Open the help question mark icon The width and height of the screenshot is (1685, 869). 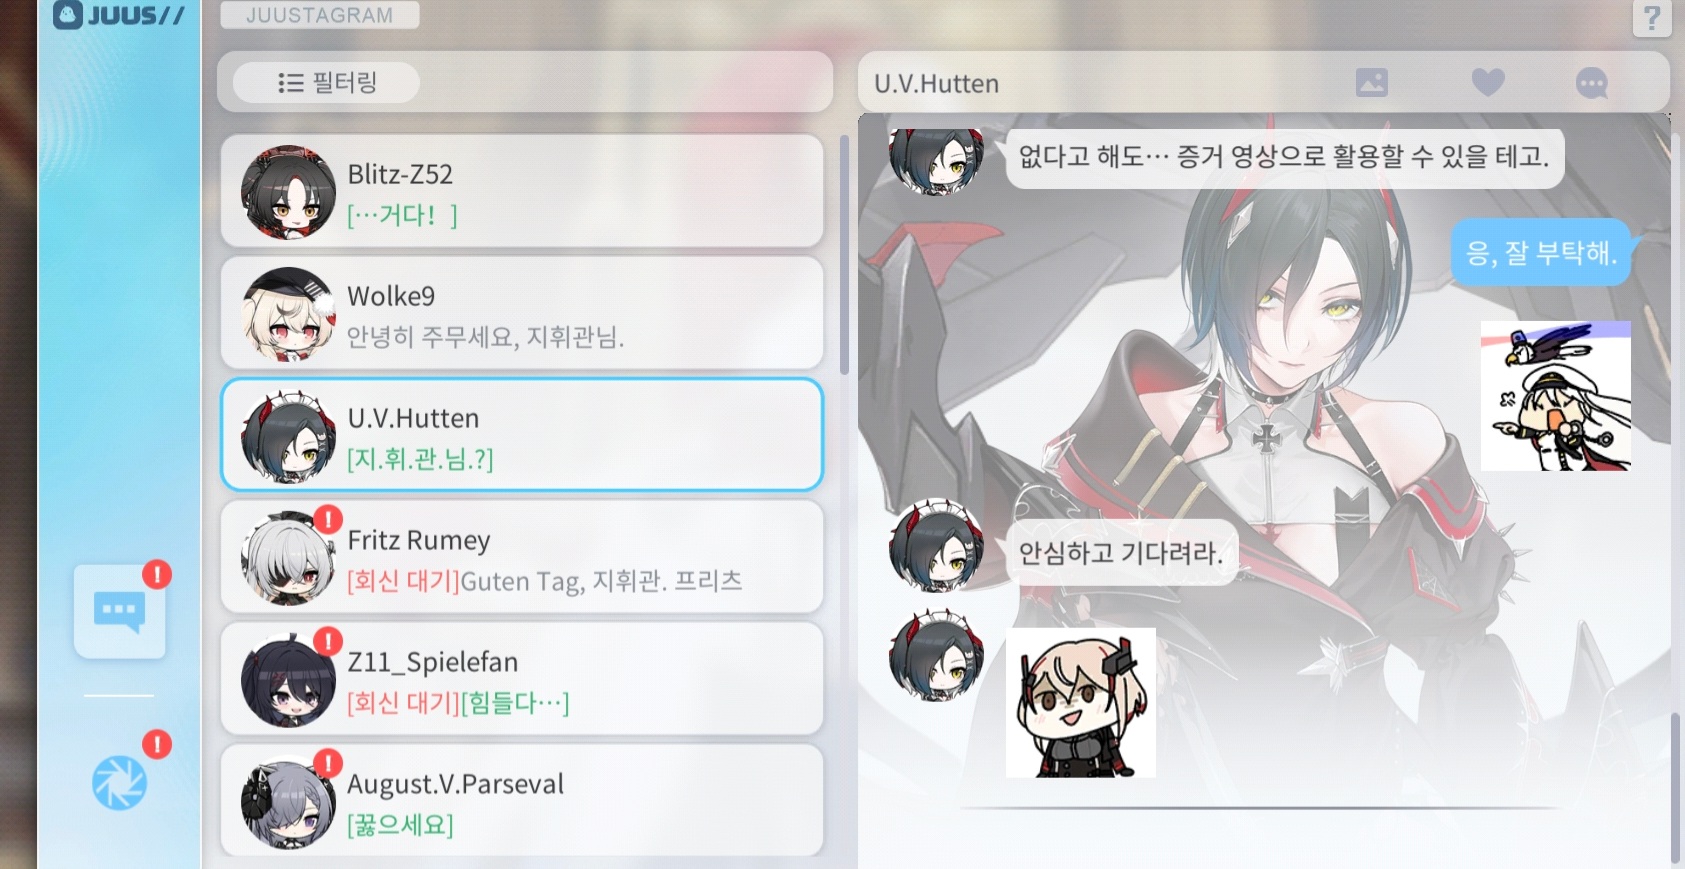click(1652, 17)
